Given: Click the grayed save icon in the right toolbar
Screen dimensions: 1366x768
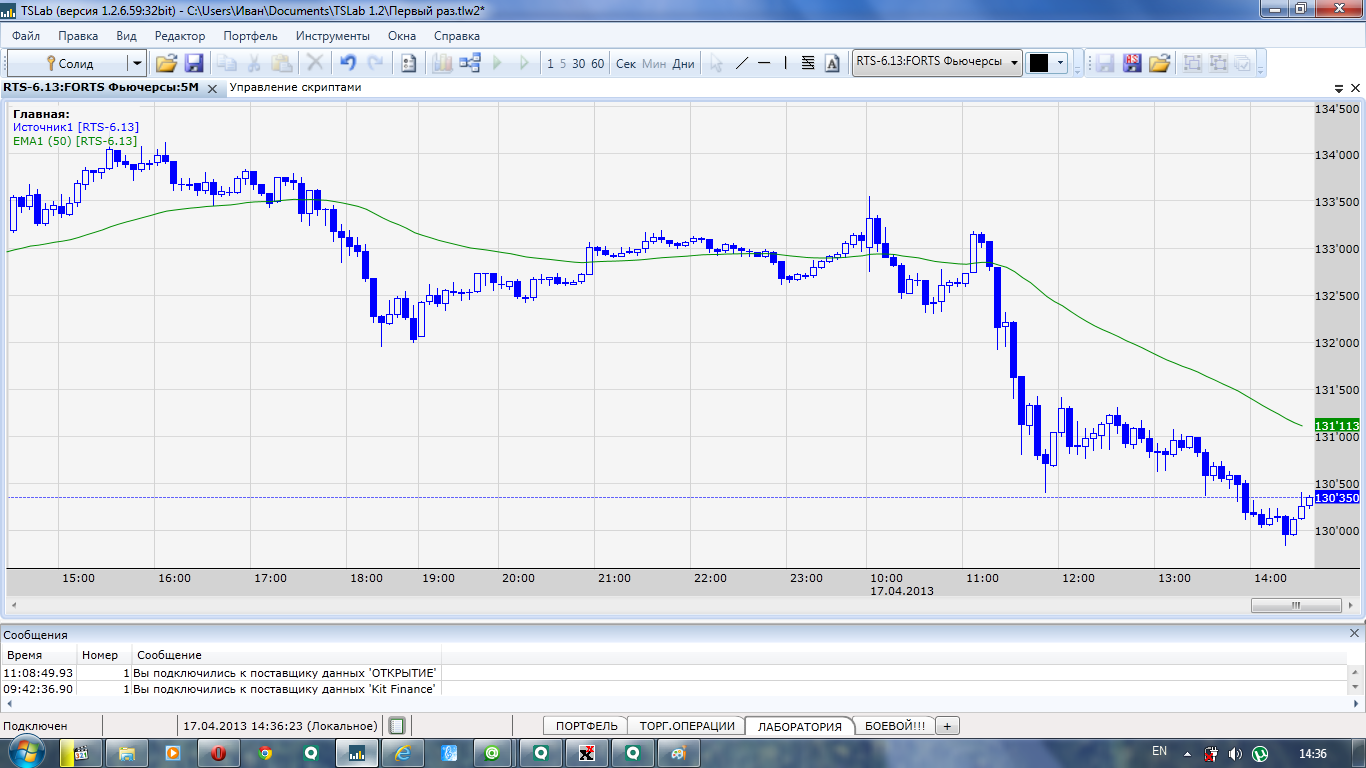Looking at the screenshot, I should pyautogui.click(x=1105, y=63).
